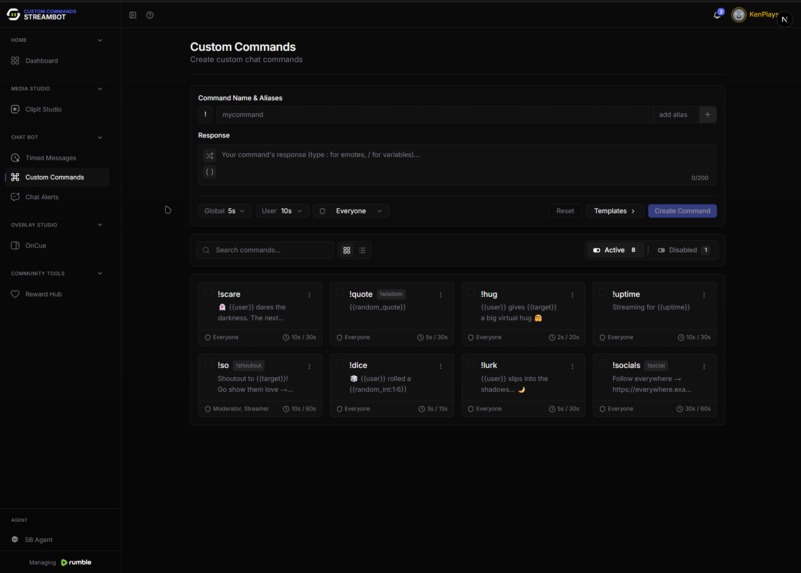Open the notifications bell
This screenshot has width=801, height=573.
[x=717, y=15]
